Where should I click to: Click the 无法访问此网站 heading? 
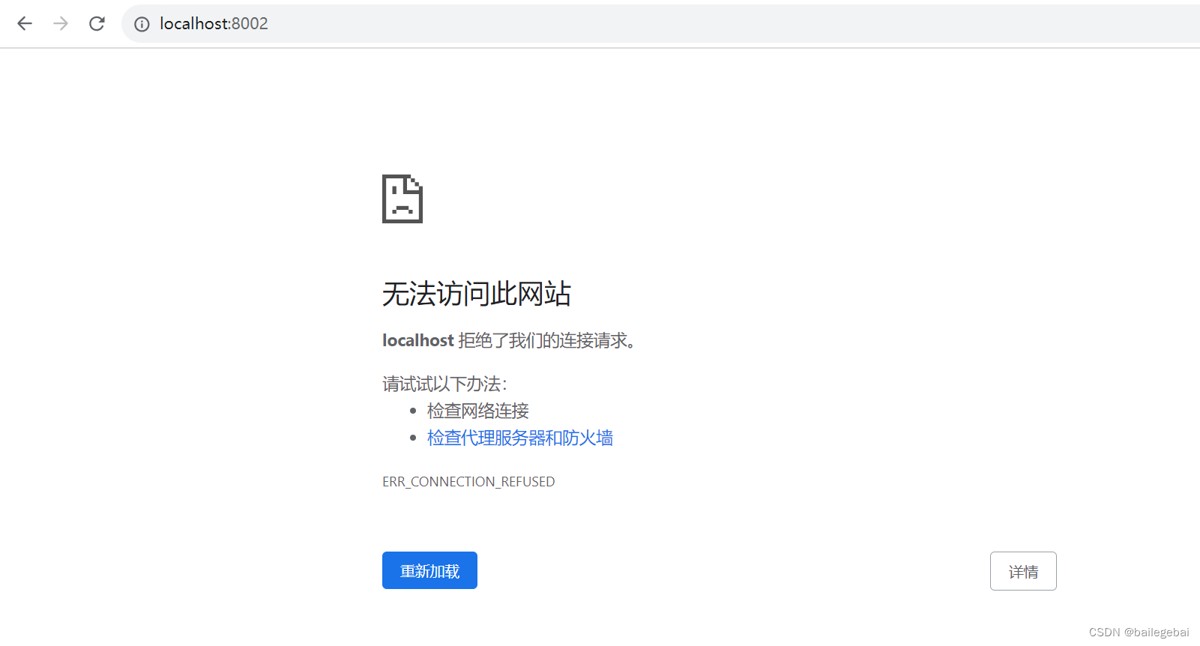(476, 294)
